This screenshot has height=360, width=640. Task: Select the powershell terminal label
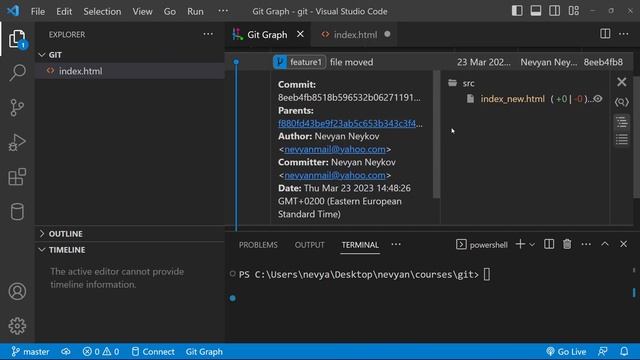click(482, 244)
